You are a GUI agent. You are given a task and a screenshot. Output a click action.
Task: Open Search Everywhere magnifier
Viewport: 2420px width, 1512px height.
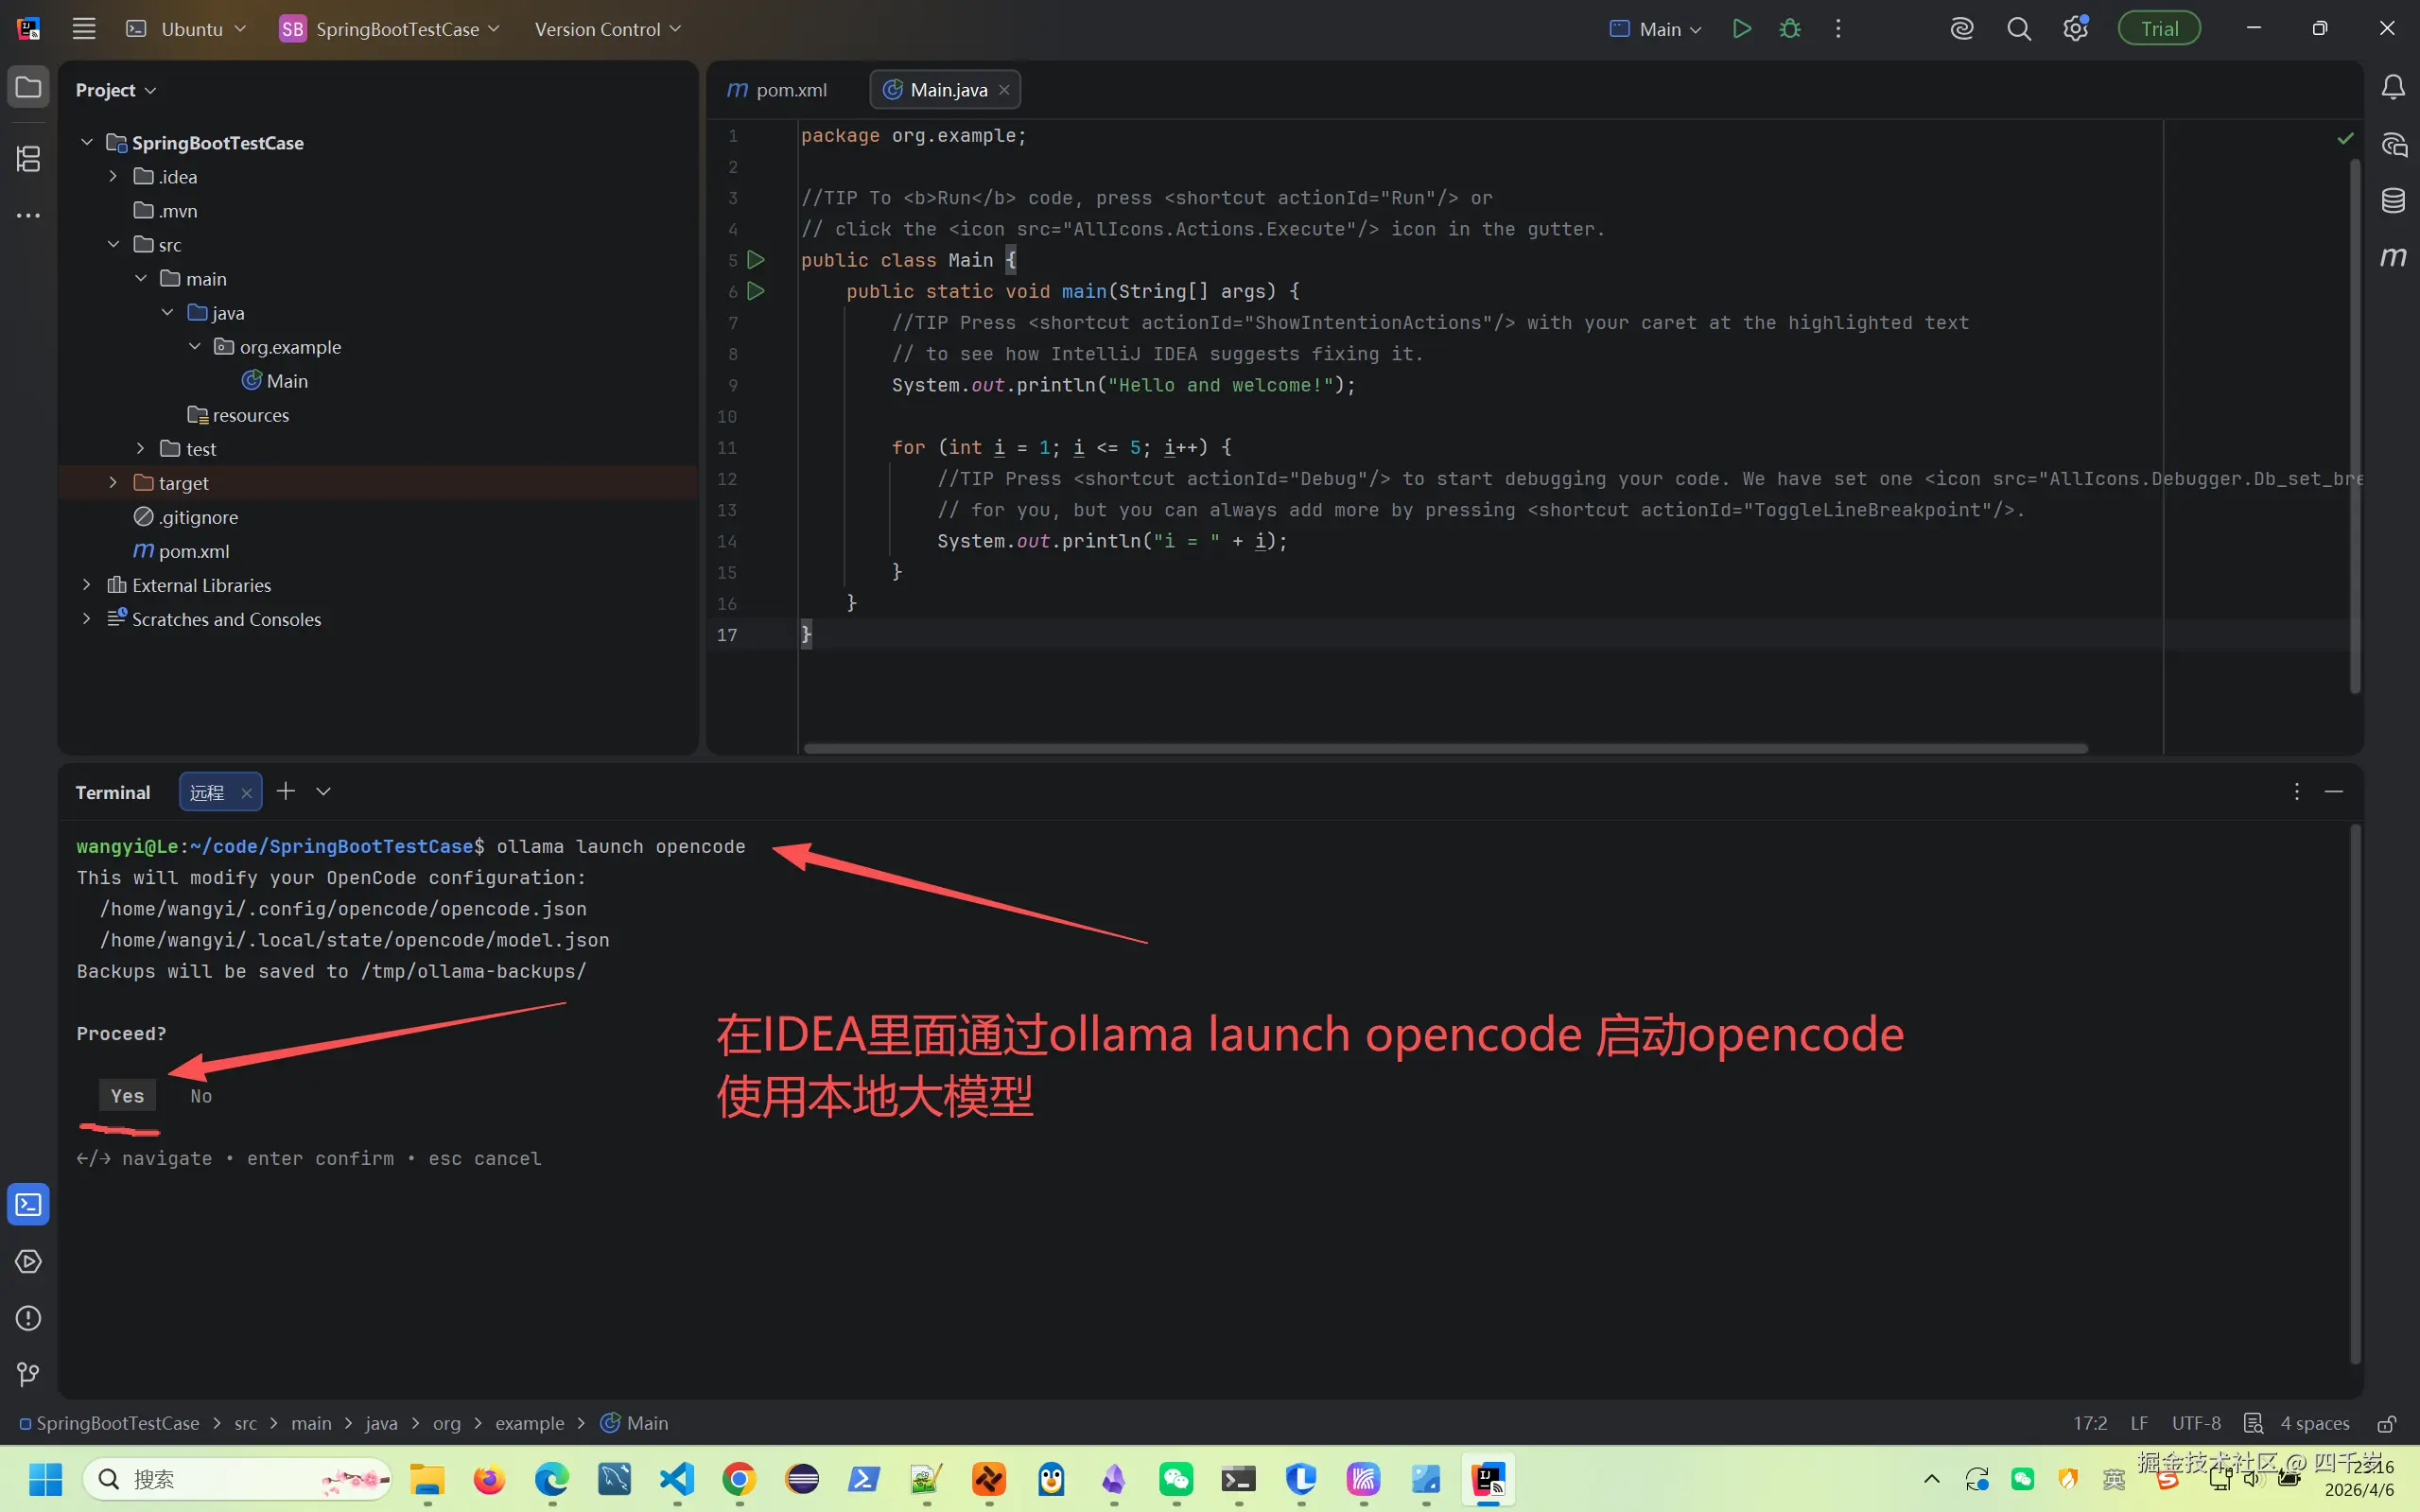(x=2019, y=29)
